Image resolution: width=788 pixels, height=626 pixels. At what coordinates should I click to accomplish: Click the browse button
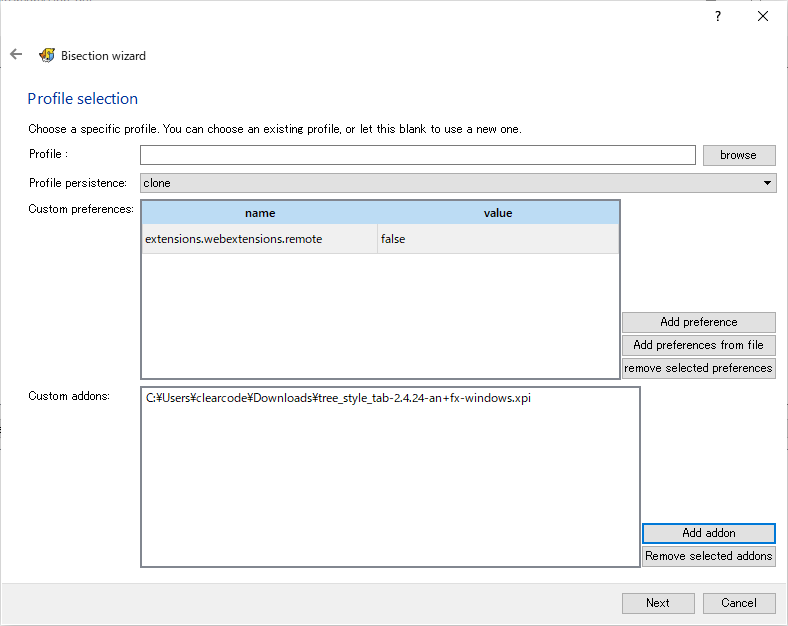[x=739, y=155]
